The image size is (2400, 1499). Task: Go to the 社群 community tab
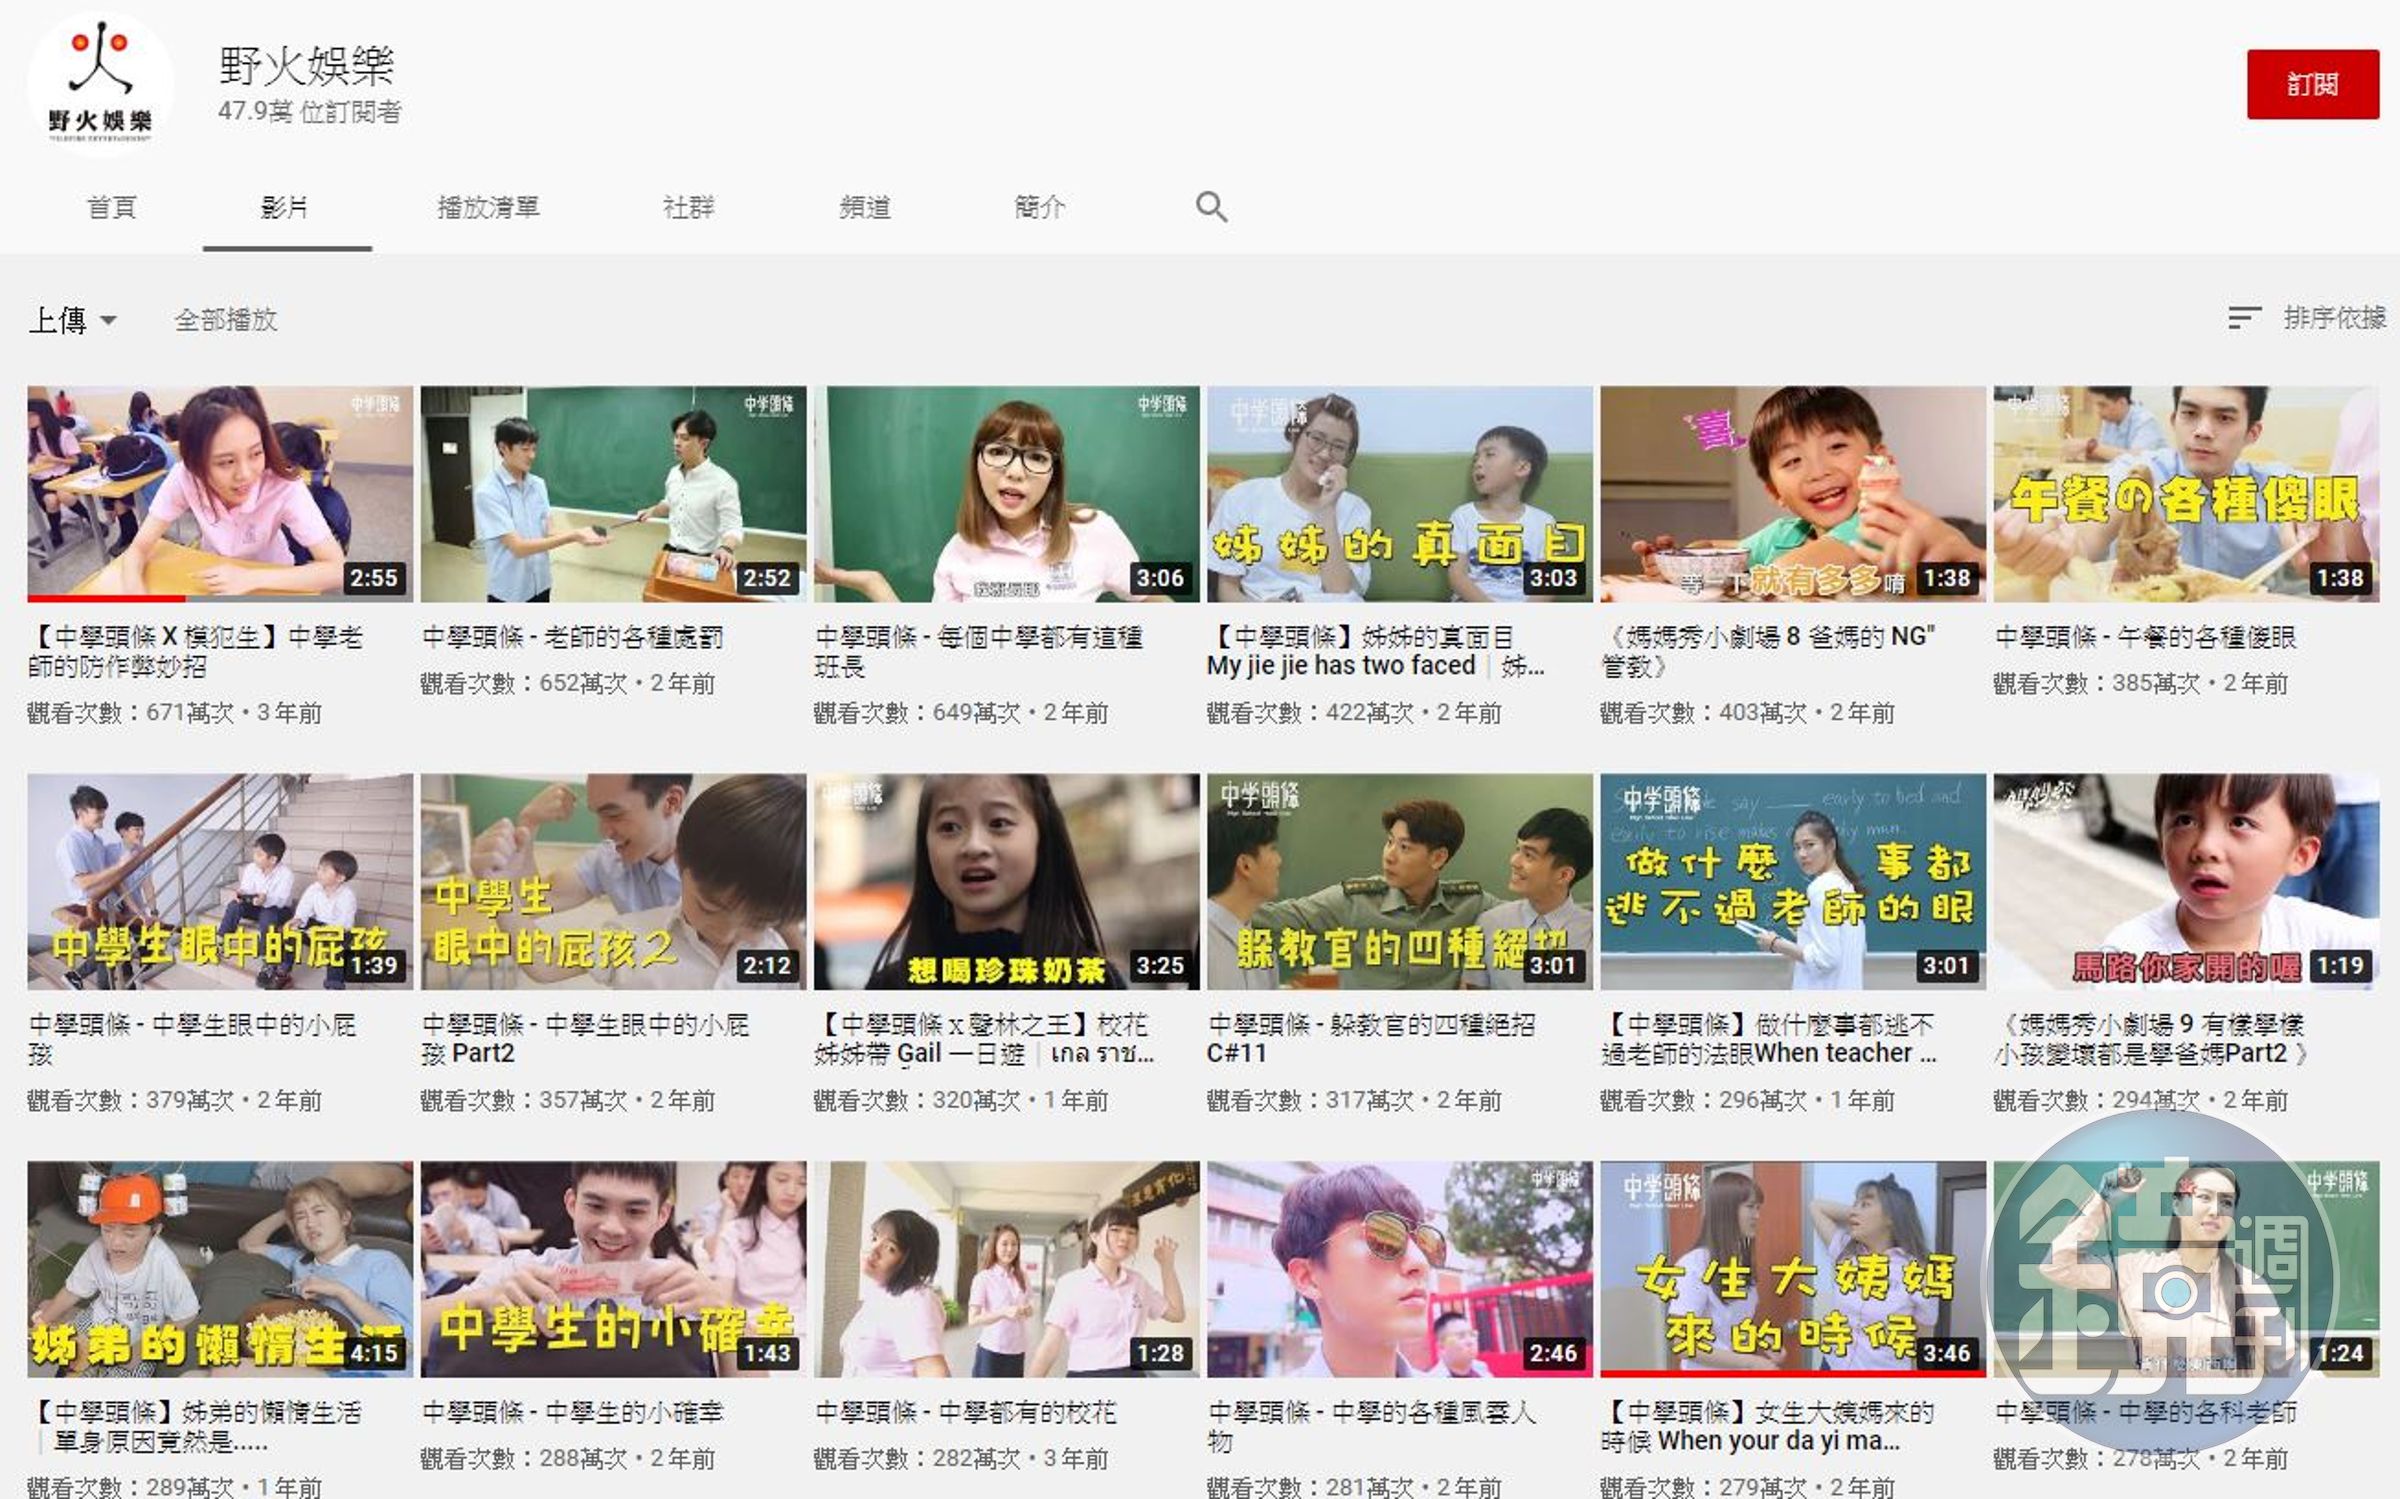(688, 207)
